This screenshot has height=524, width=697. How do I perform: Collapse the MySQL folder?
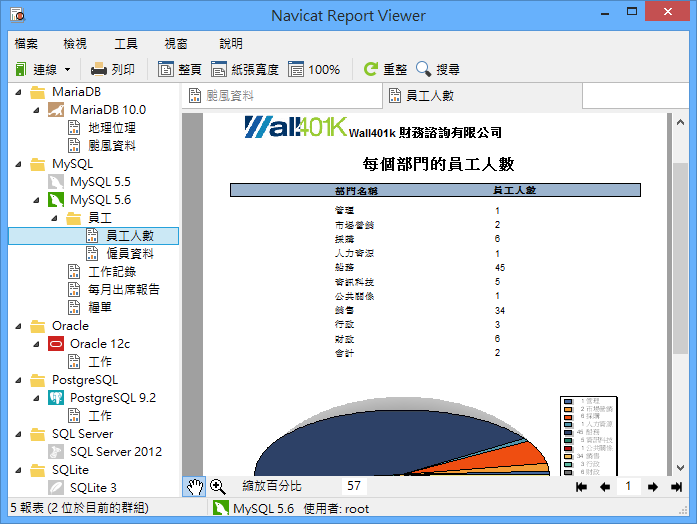pos(18,164)
